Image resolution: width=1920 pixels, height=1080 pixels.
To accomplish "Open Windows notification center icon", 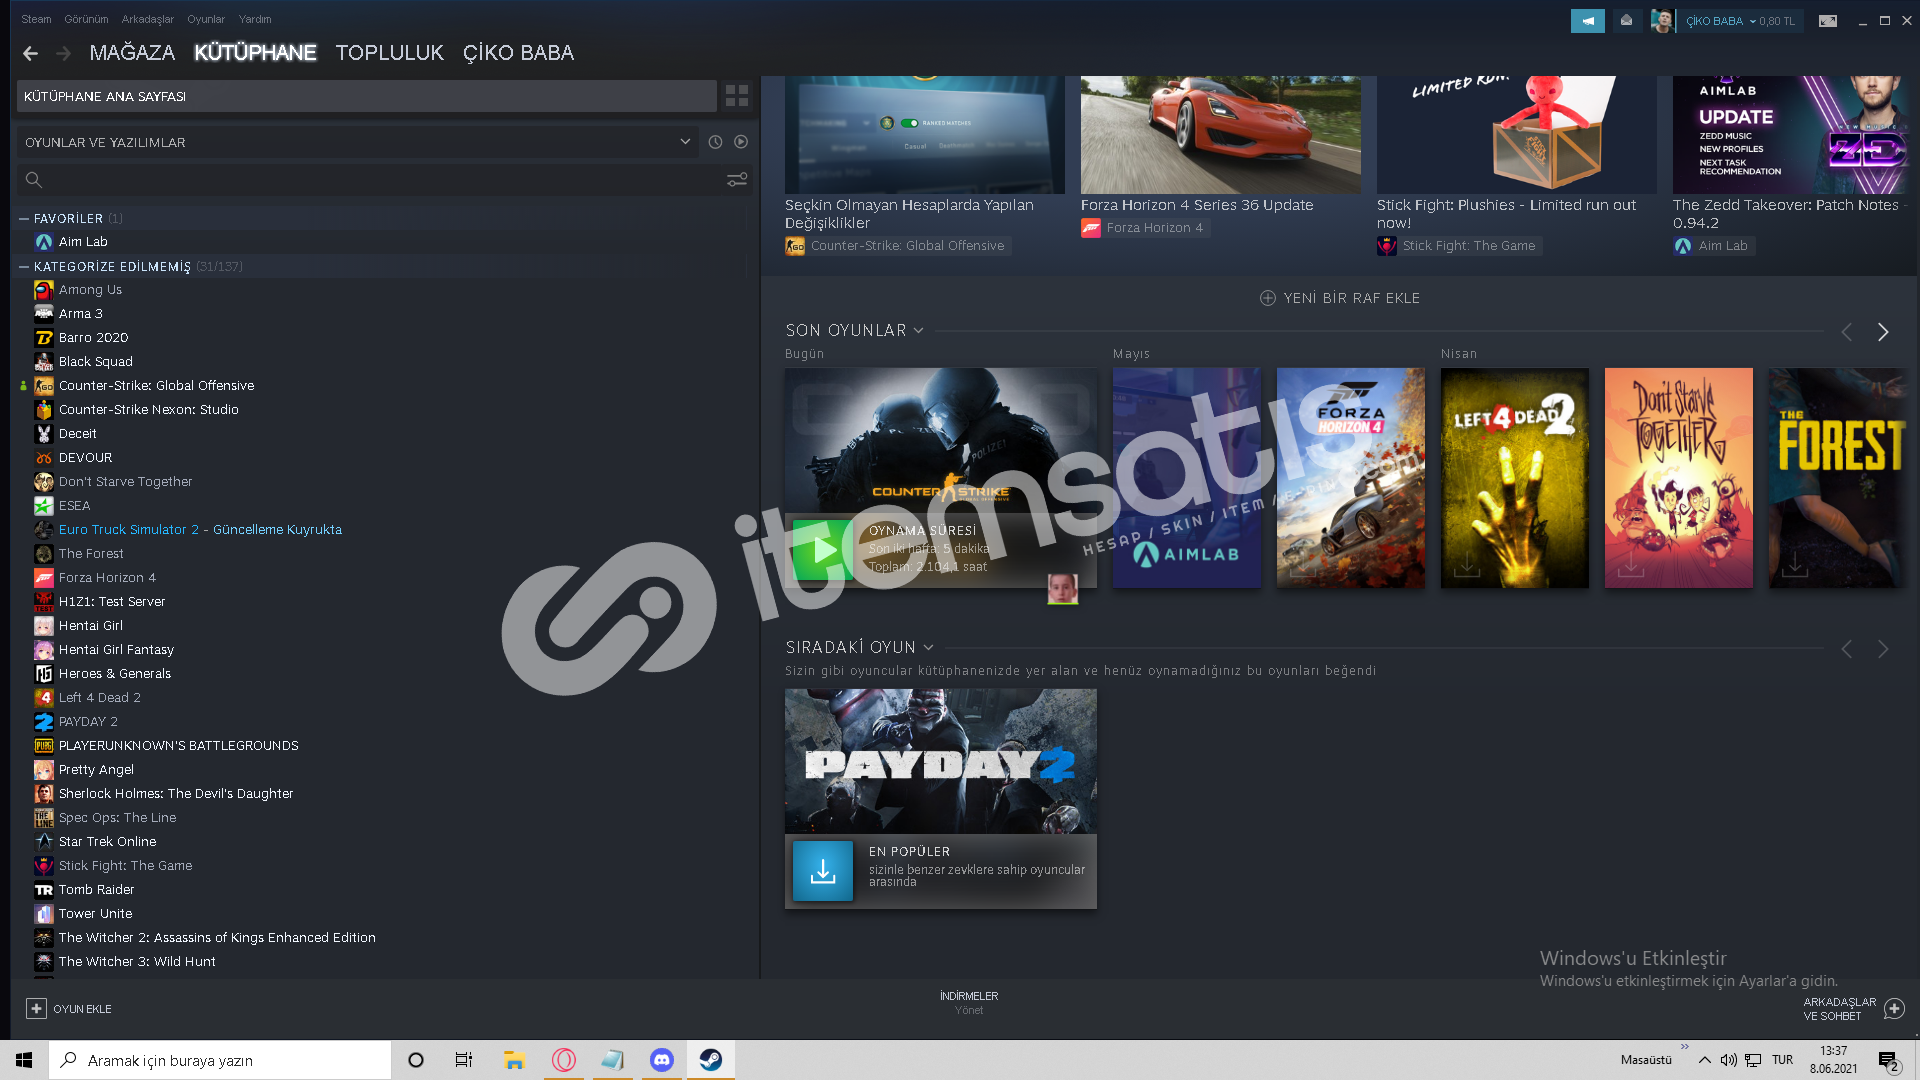I will tap(1888, 1061).
